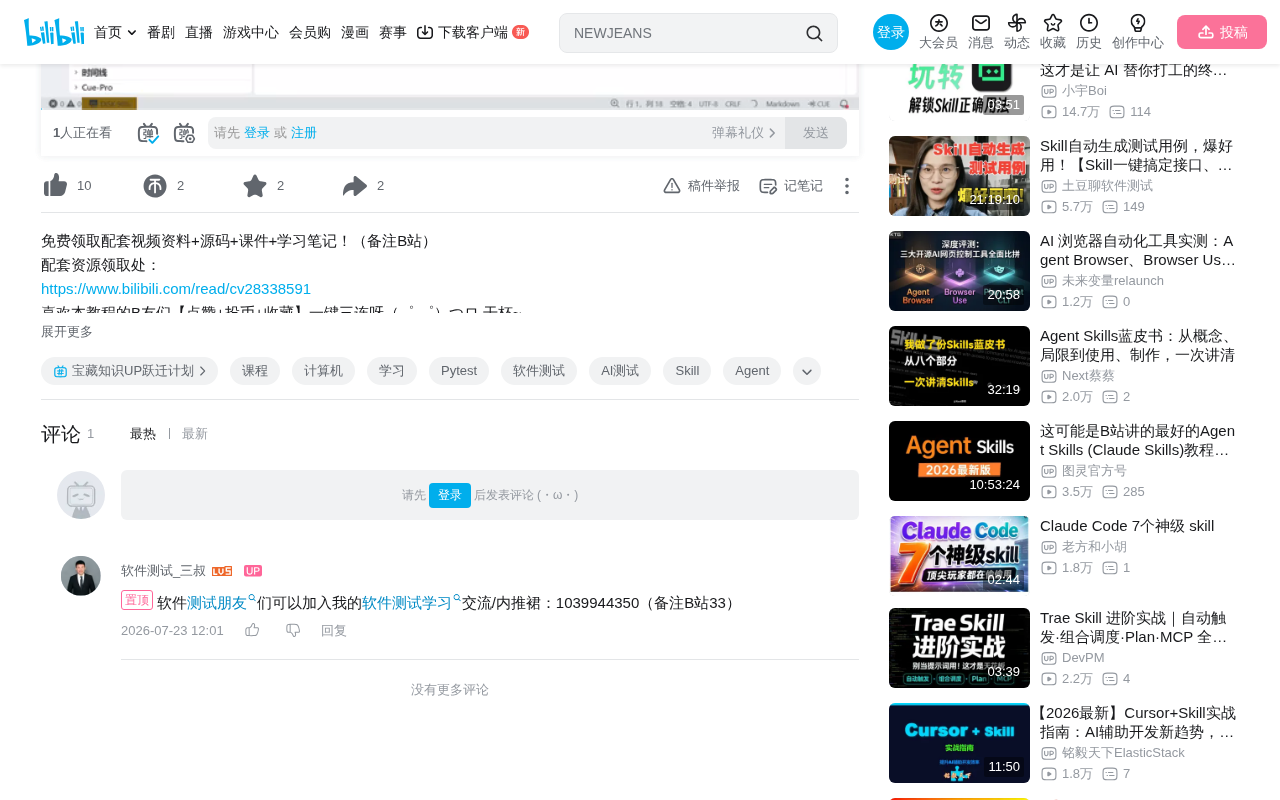Open the 动态 feed icon
The height and width of the screenshot is (800, 1280).
(1017, 23)
